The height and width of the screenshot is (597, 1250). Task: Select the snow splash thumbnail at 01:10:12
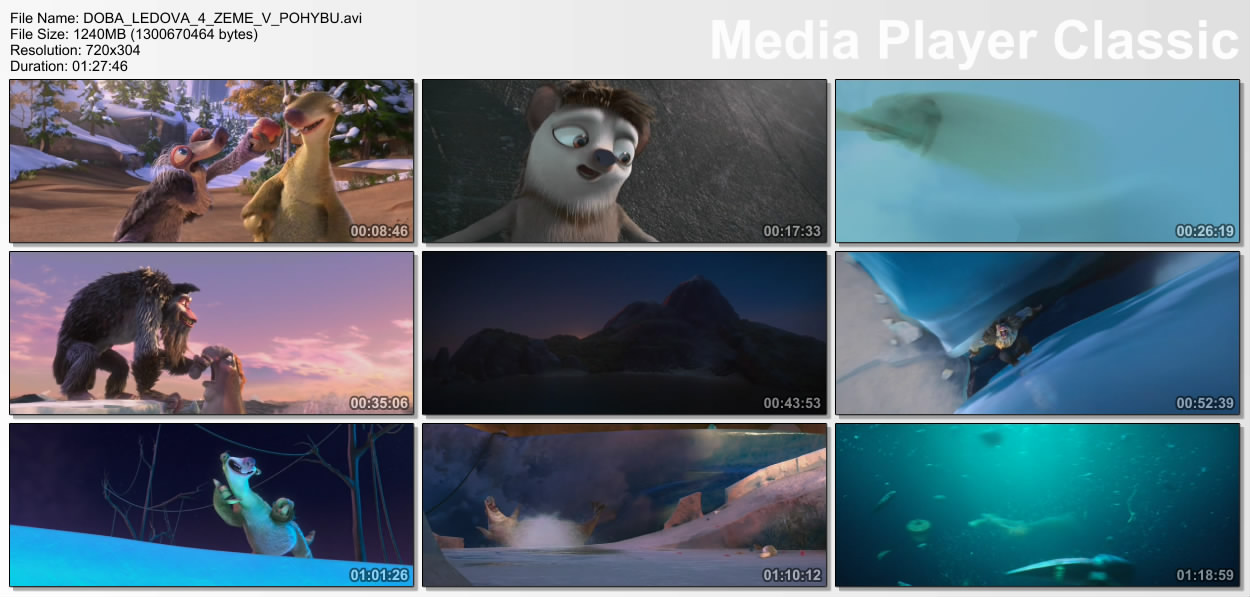coord(624,504)
